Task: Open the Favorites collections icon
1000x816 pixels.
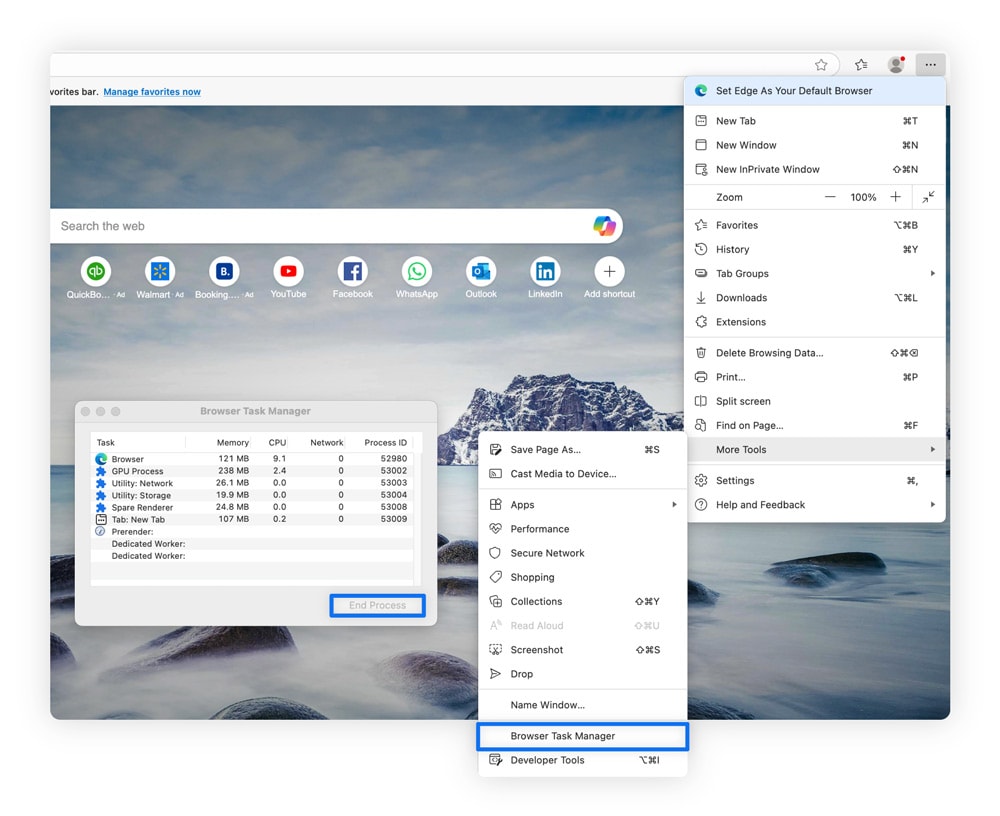Action: coord(860,64)
